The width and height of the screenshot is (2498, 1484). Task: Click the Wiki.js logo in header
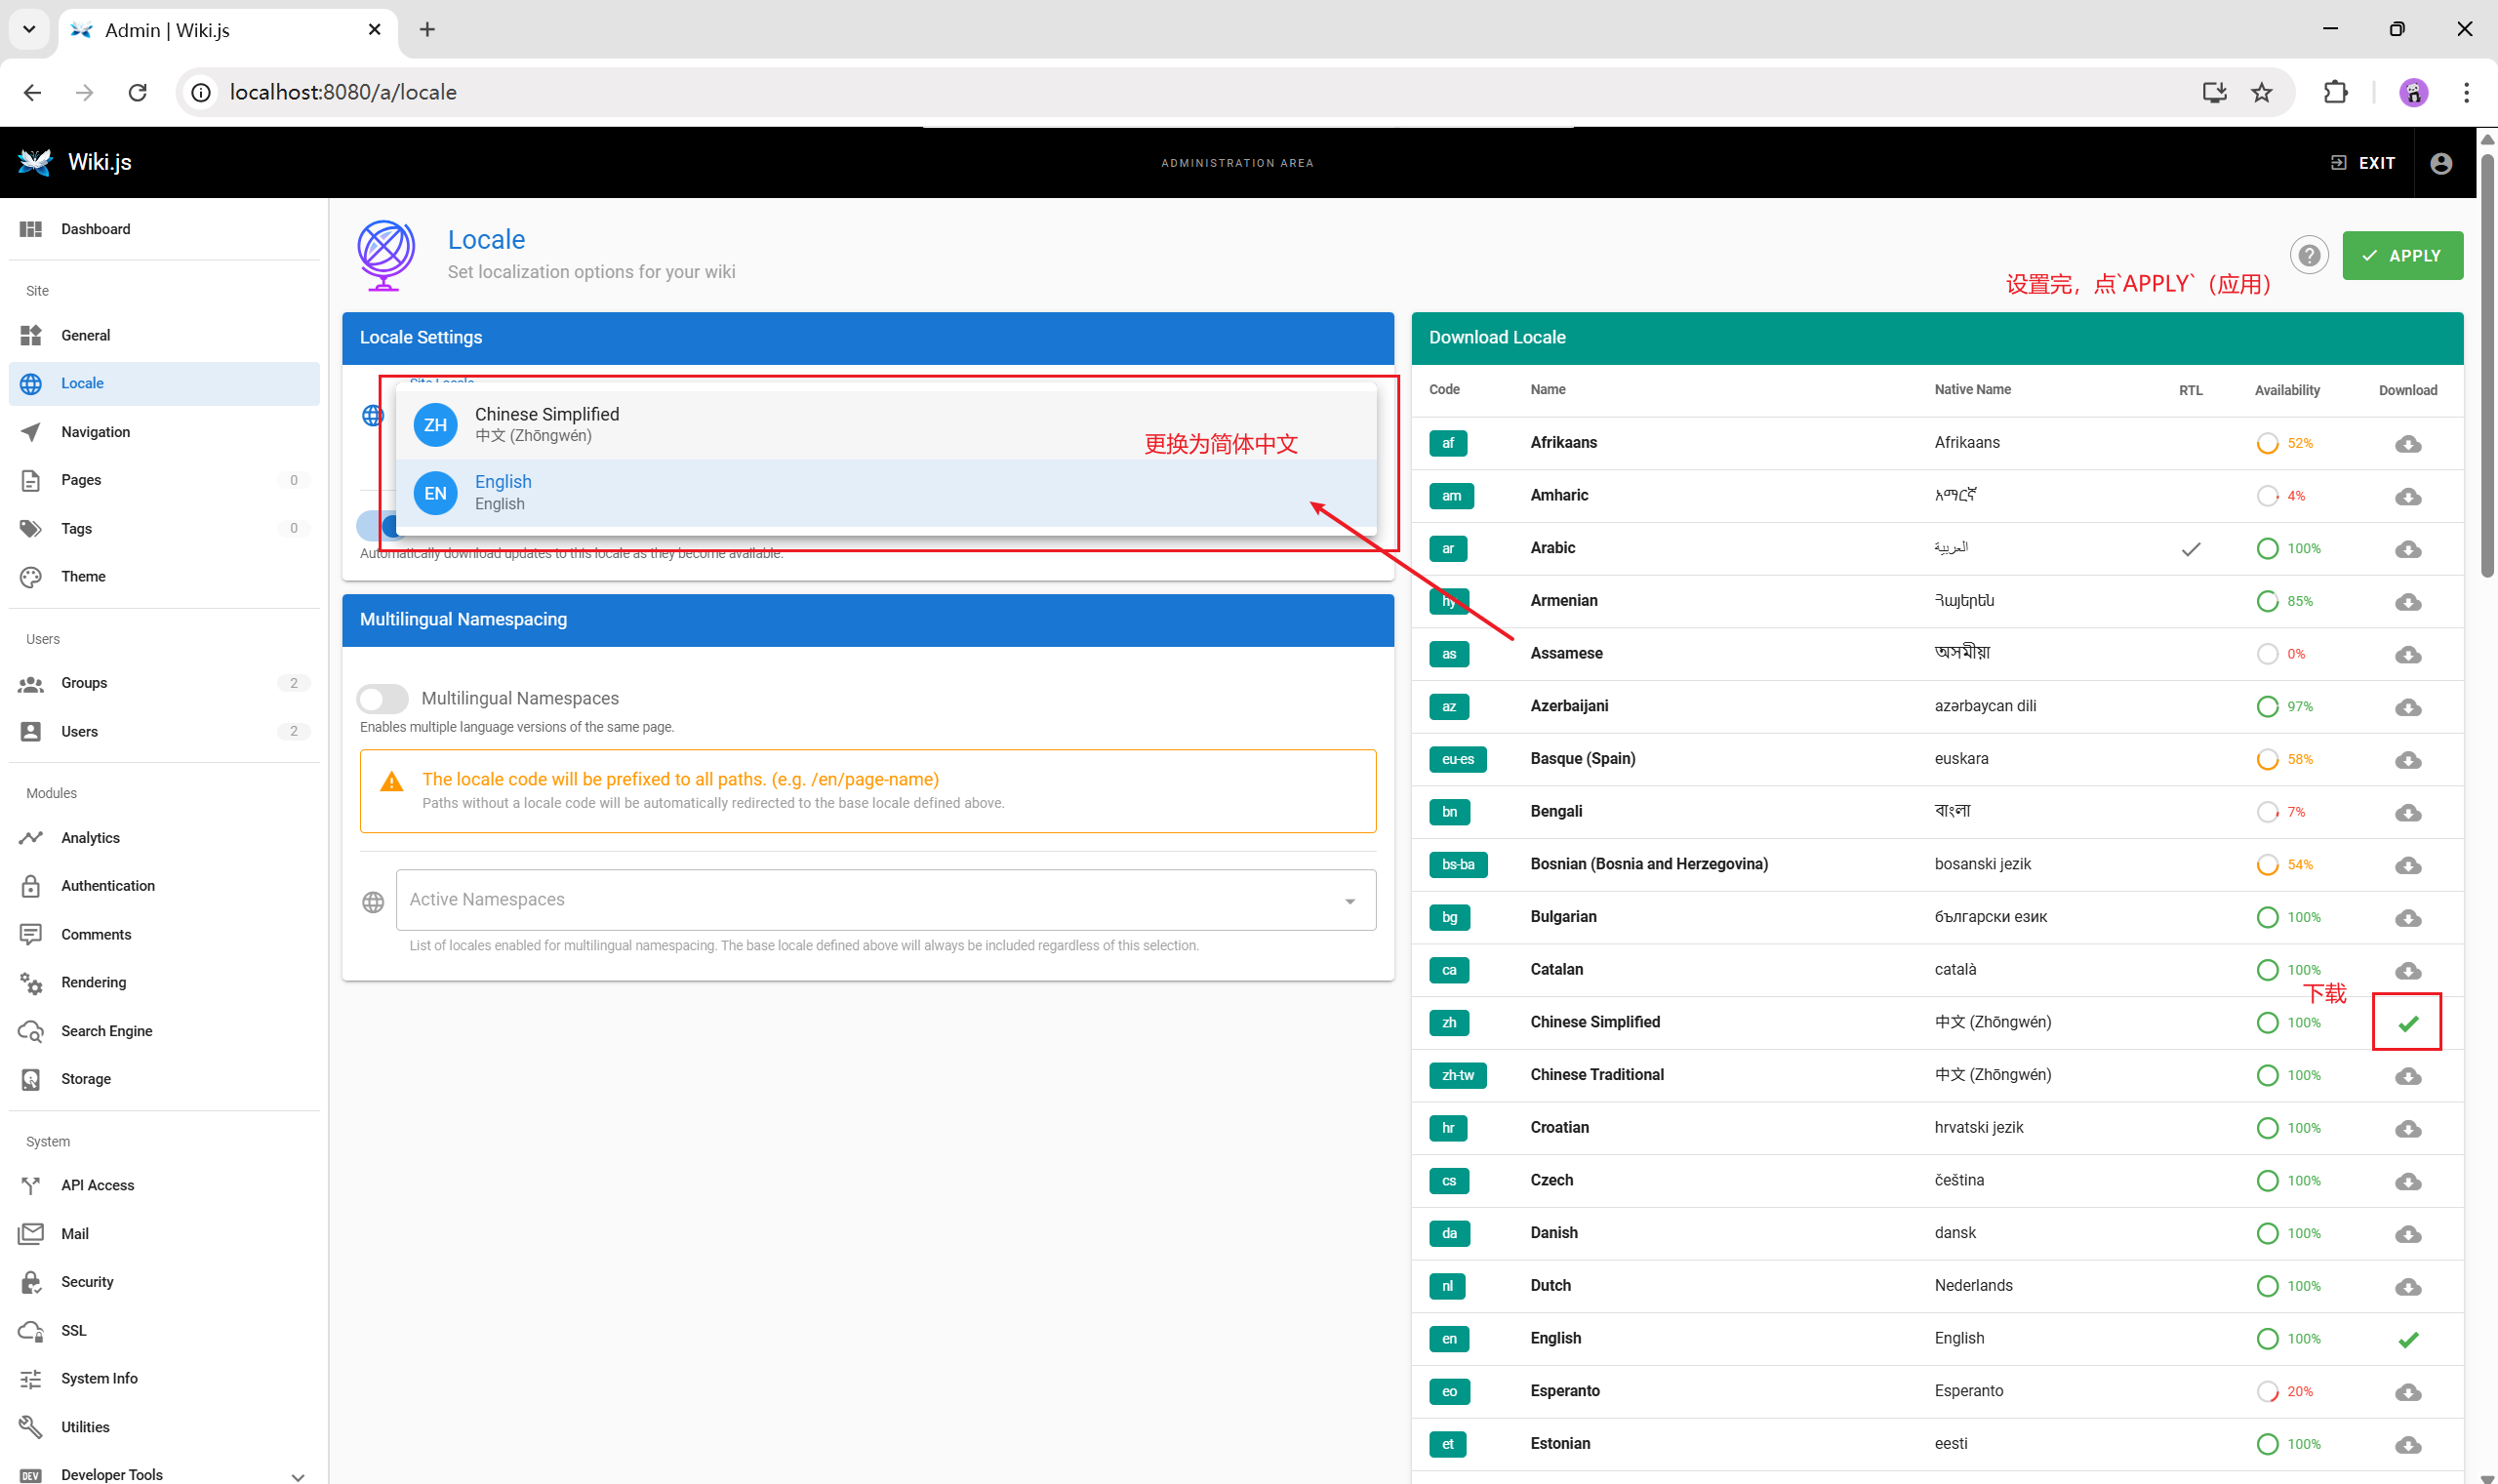[x=35, y=162]
